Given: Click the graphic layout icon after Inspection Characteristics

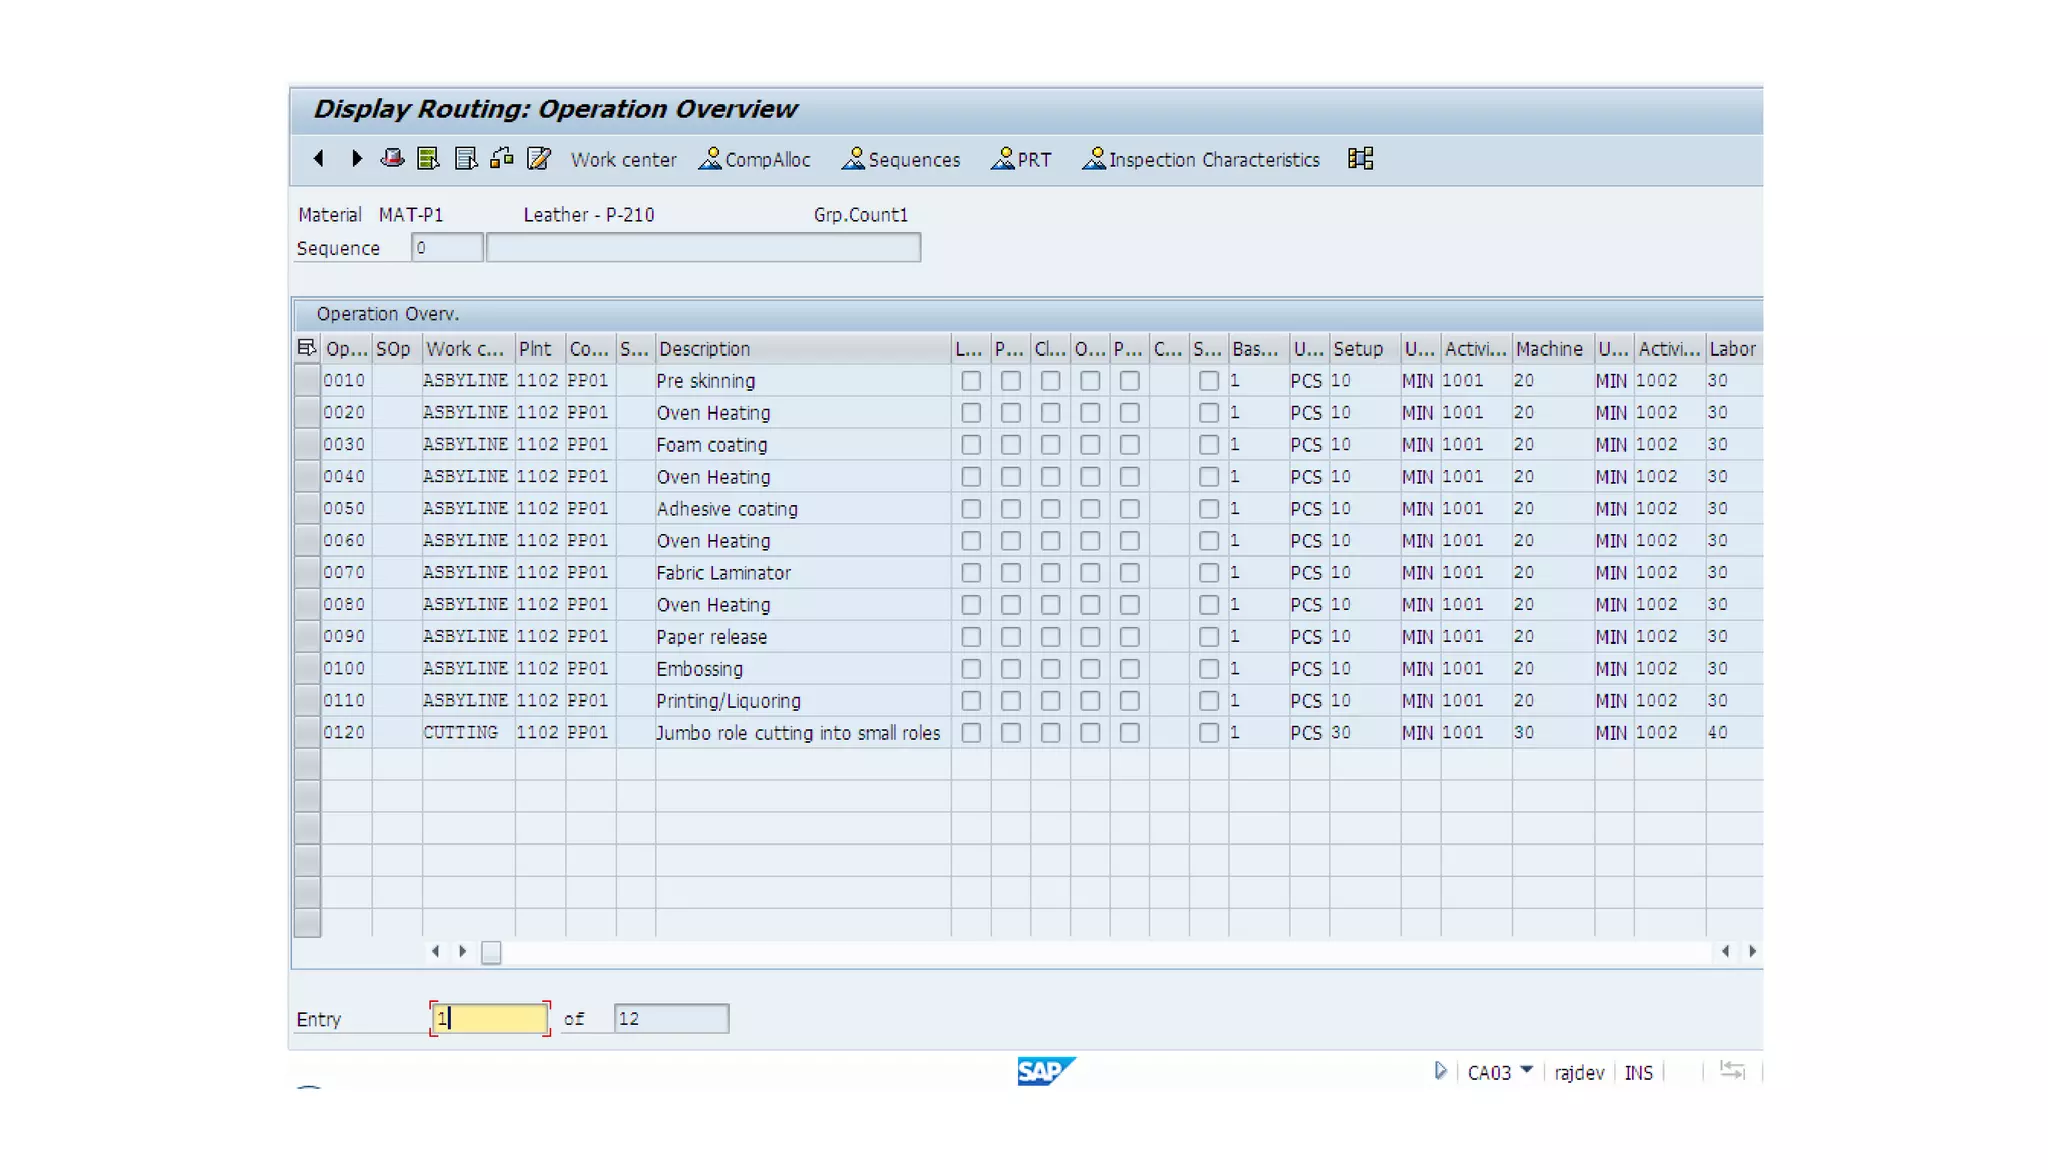Looking at the screenshot, I should 1360,158.
